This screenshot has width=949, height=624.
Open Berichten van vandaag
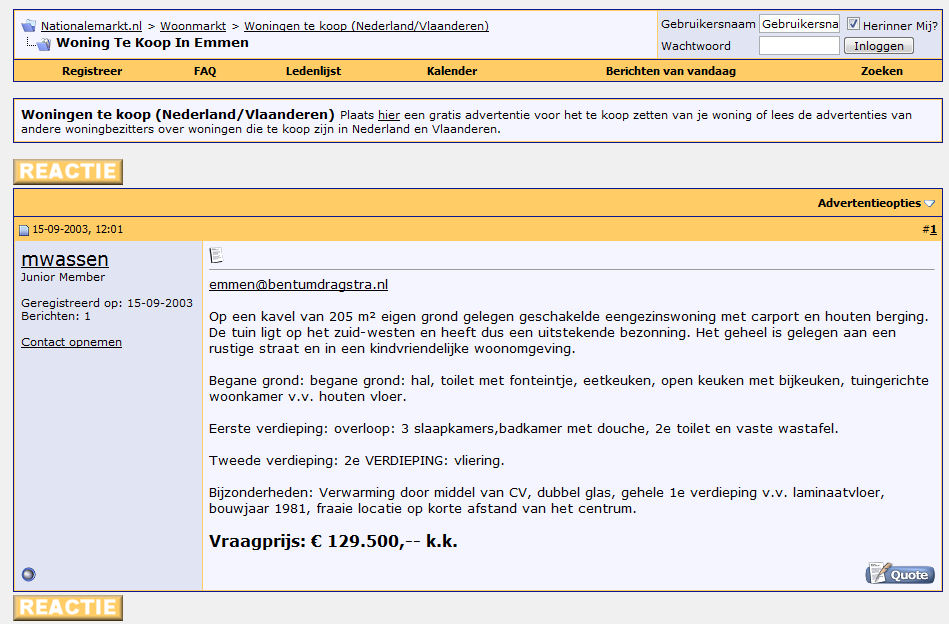(x=671, y=71)
